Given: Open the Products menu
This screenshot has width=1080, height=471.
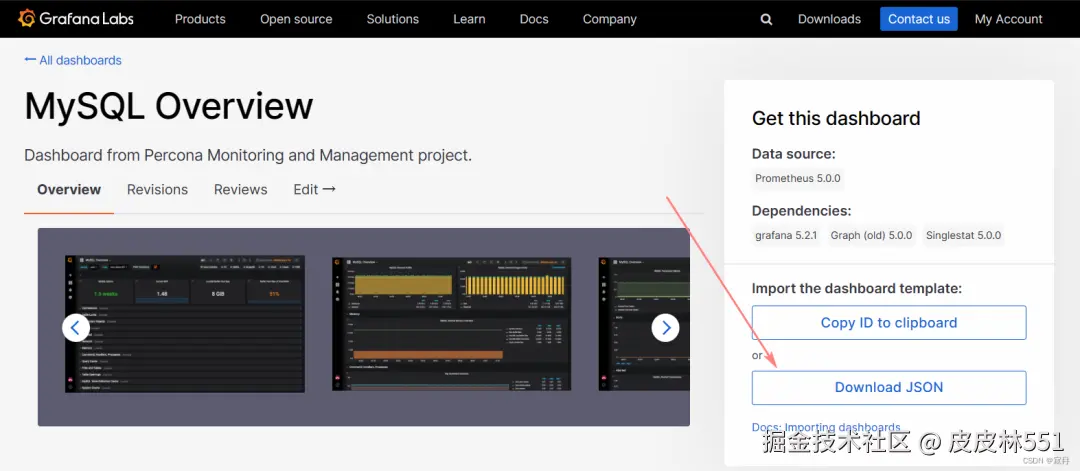Looking at the screenshot, I should (200, 19).
